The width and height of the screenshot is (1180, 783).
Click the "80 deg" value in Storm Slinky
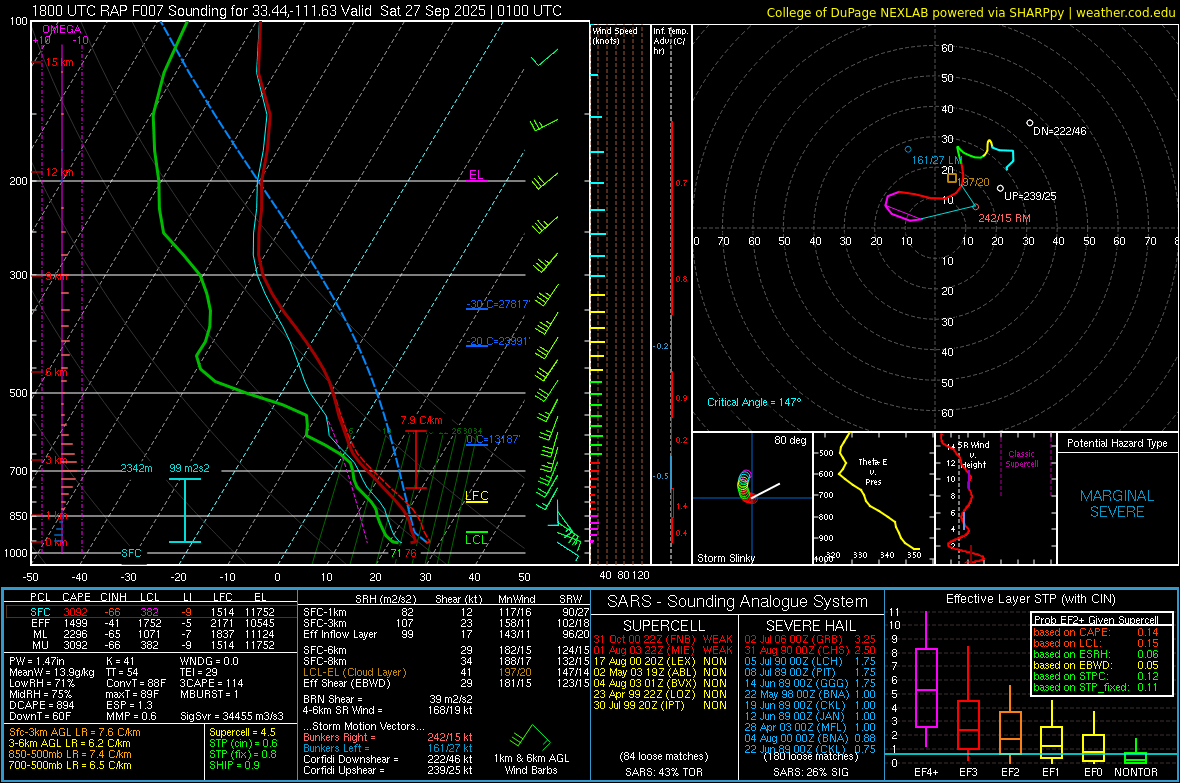[789, 440]
